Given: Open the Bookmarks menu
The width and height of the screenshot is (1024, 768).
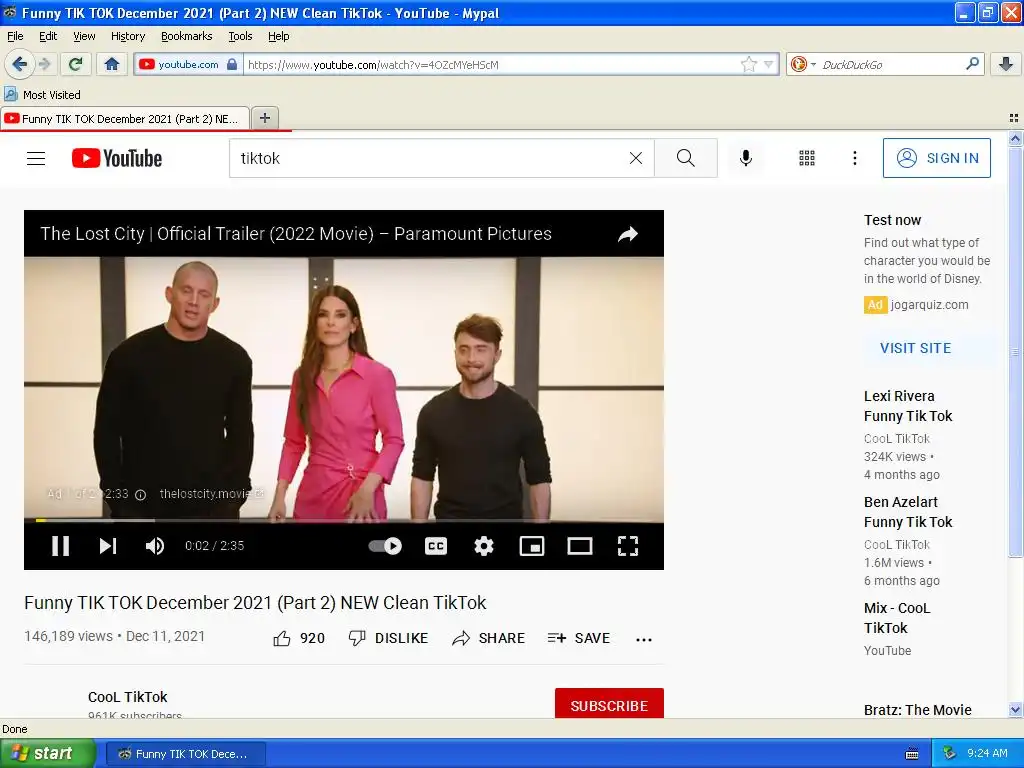Looking at the screenshot, I should pos(186,36).
